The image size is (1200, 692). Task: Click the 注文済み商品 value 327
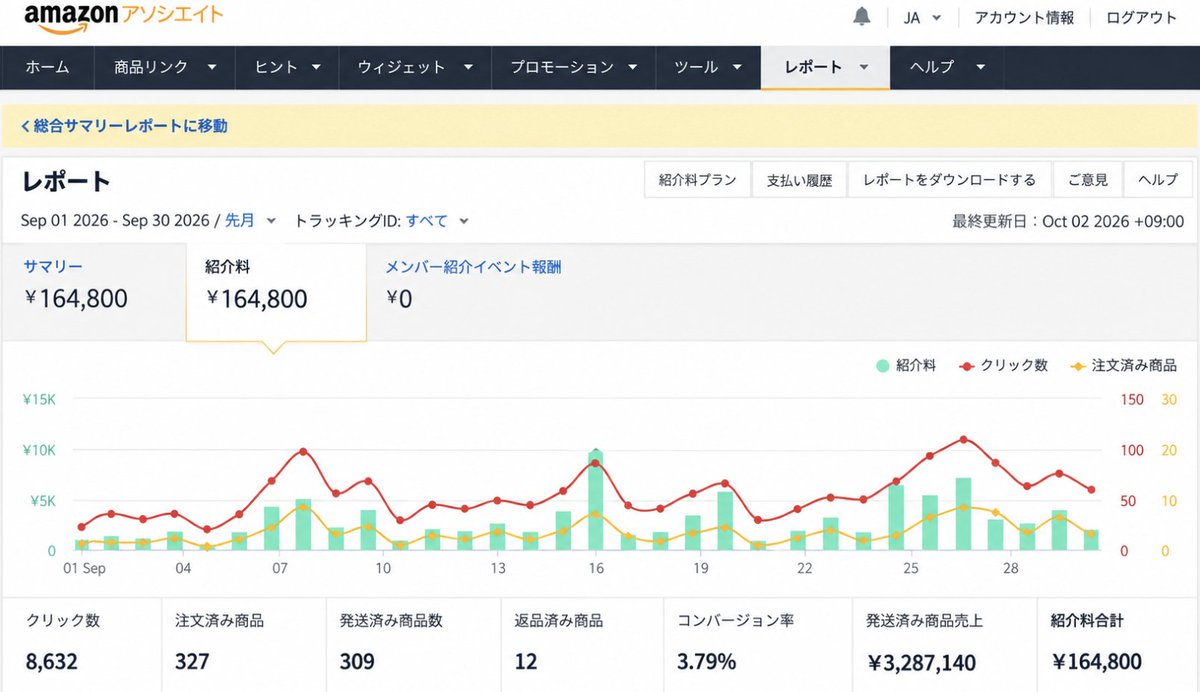coord(192,661)
